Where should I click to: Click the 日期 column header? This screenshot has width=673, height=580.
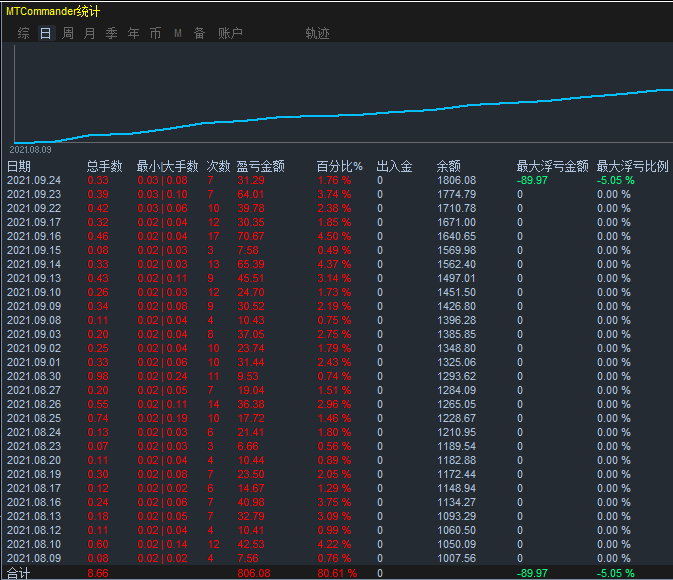19,167
